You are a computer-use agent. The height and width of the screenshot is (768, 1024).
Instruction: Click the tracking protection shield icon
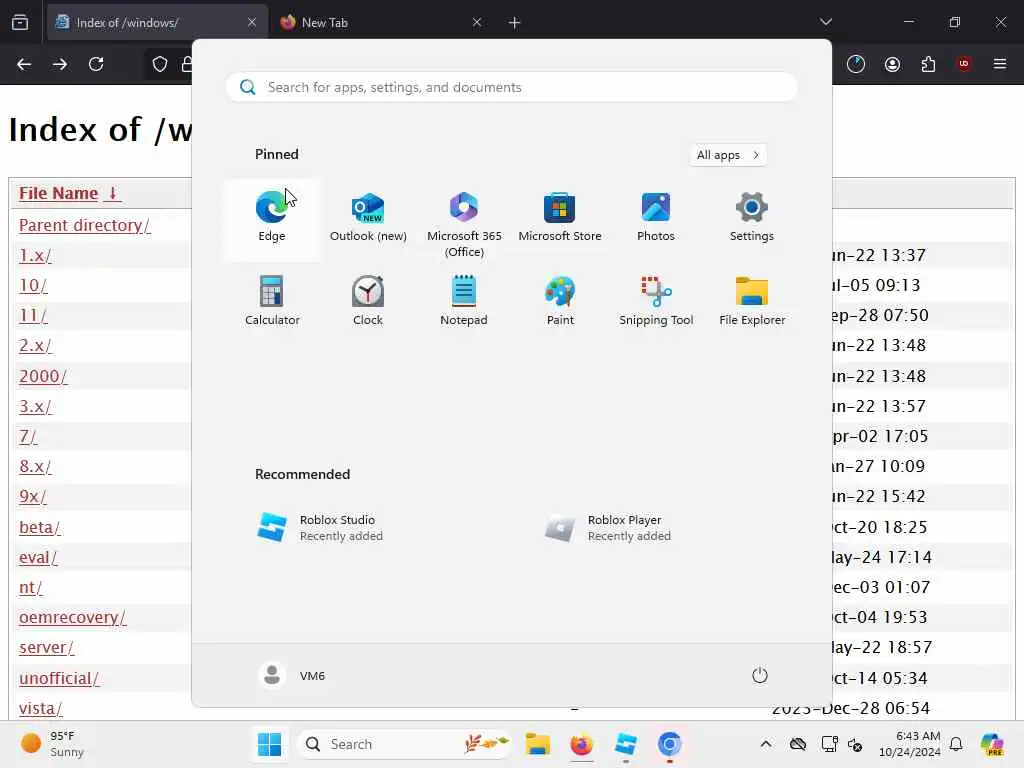[160, 64]
